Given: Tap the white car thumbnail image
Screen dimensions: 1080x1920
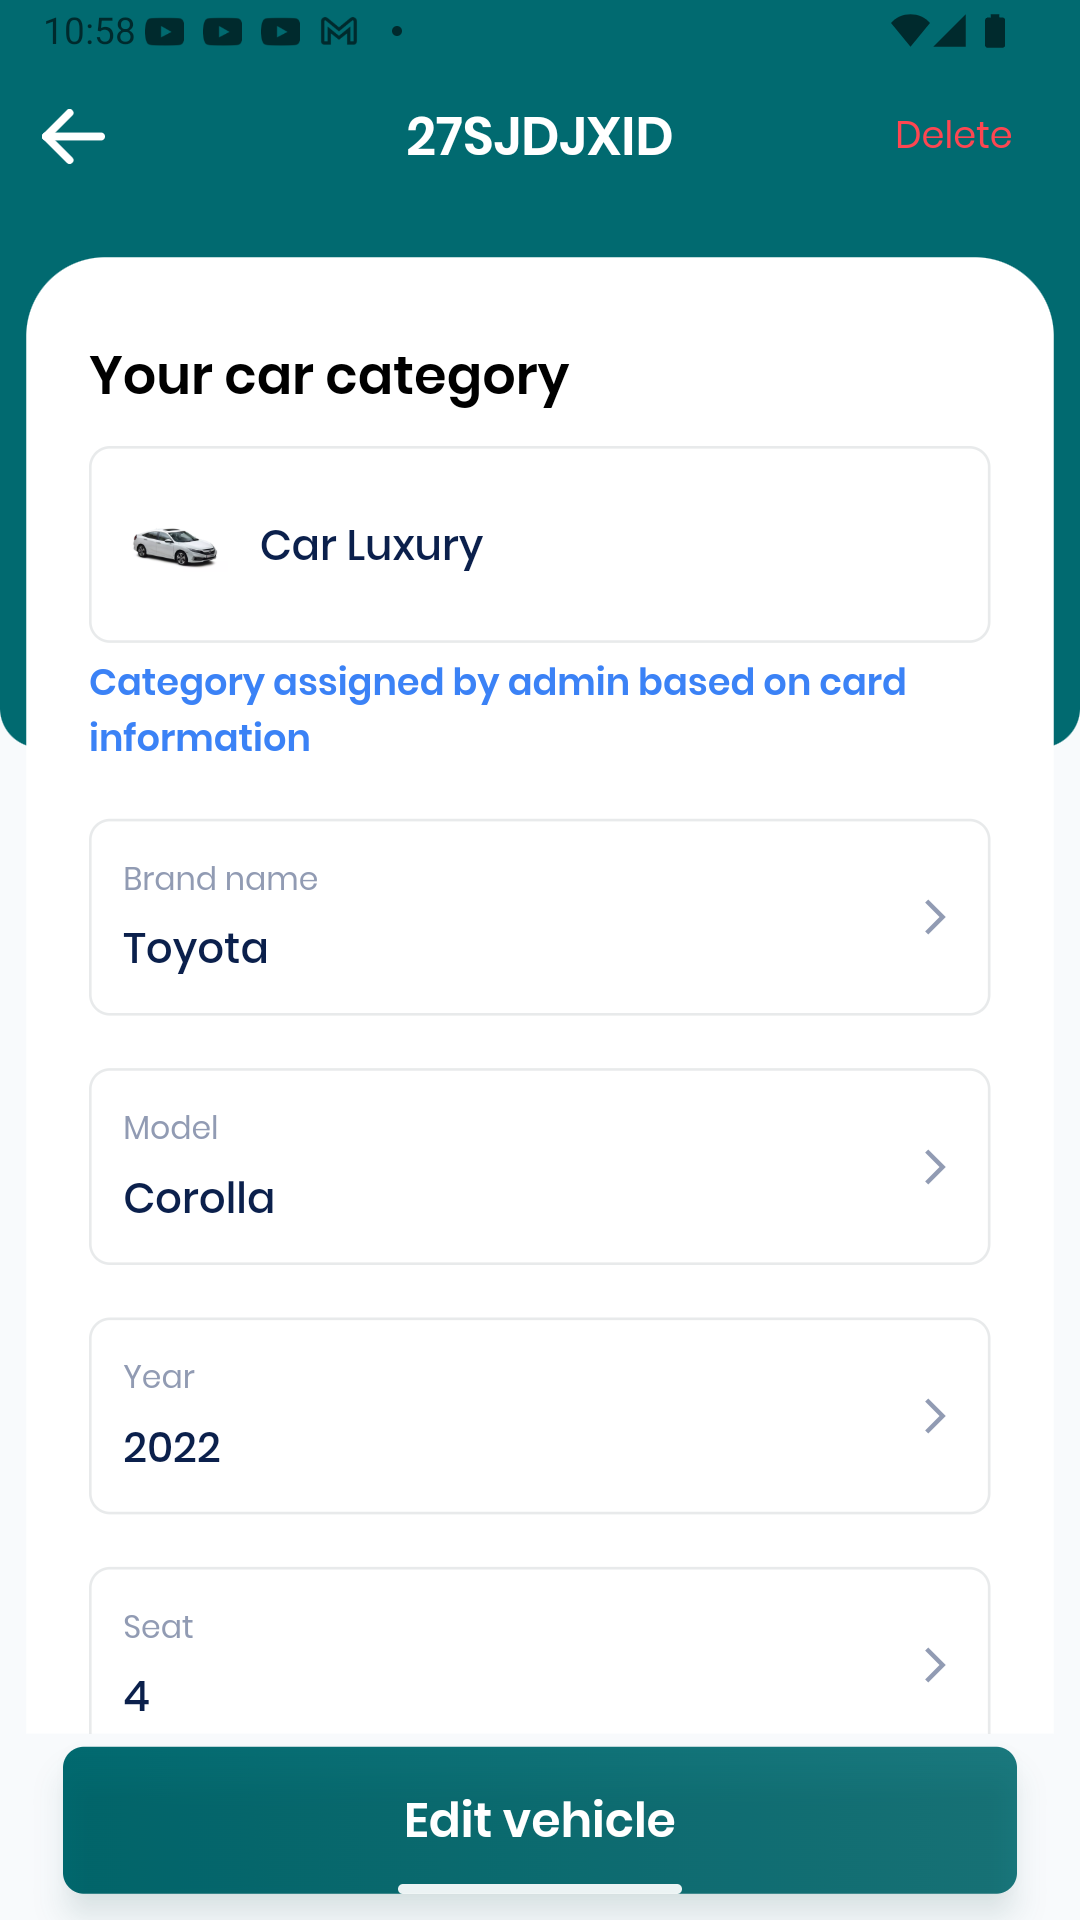Looking at the screenshot, I should point(175,546).
